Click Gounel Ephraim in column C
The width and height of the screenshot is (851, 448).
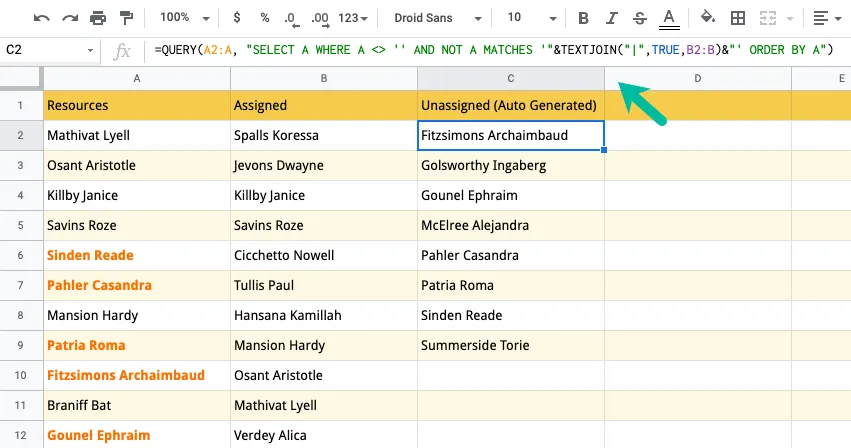point(511,195)
